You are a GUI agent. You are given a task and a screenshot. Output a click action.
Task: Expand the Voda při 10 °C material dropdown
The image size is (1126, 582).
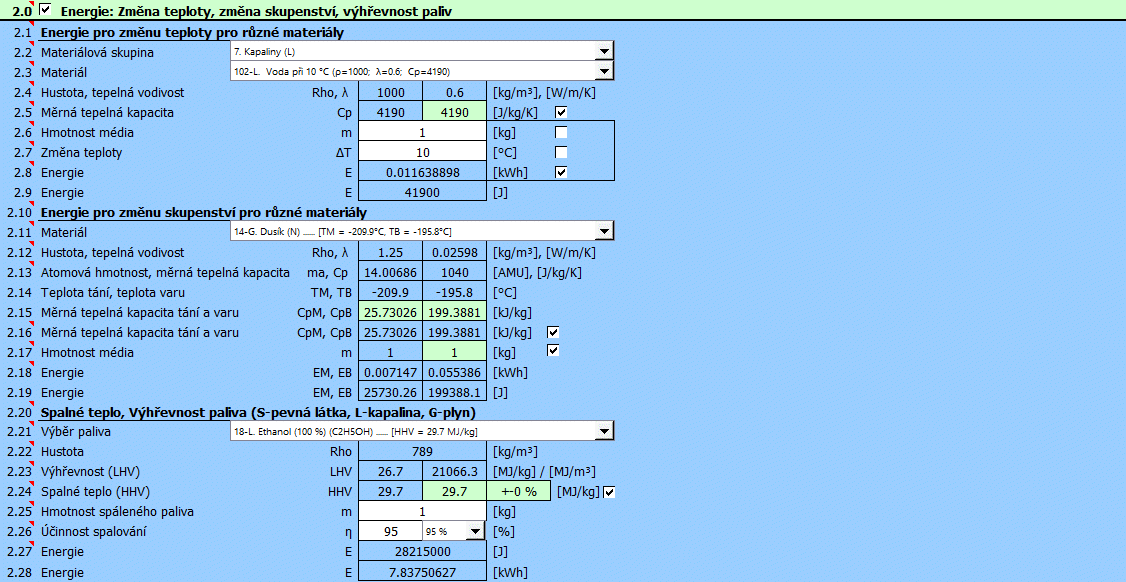coord(603,72)
